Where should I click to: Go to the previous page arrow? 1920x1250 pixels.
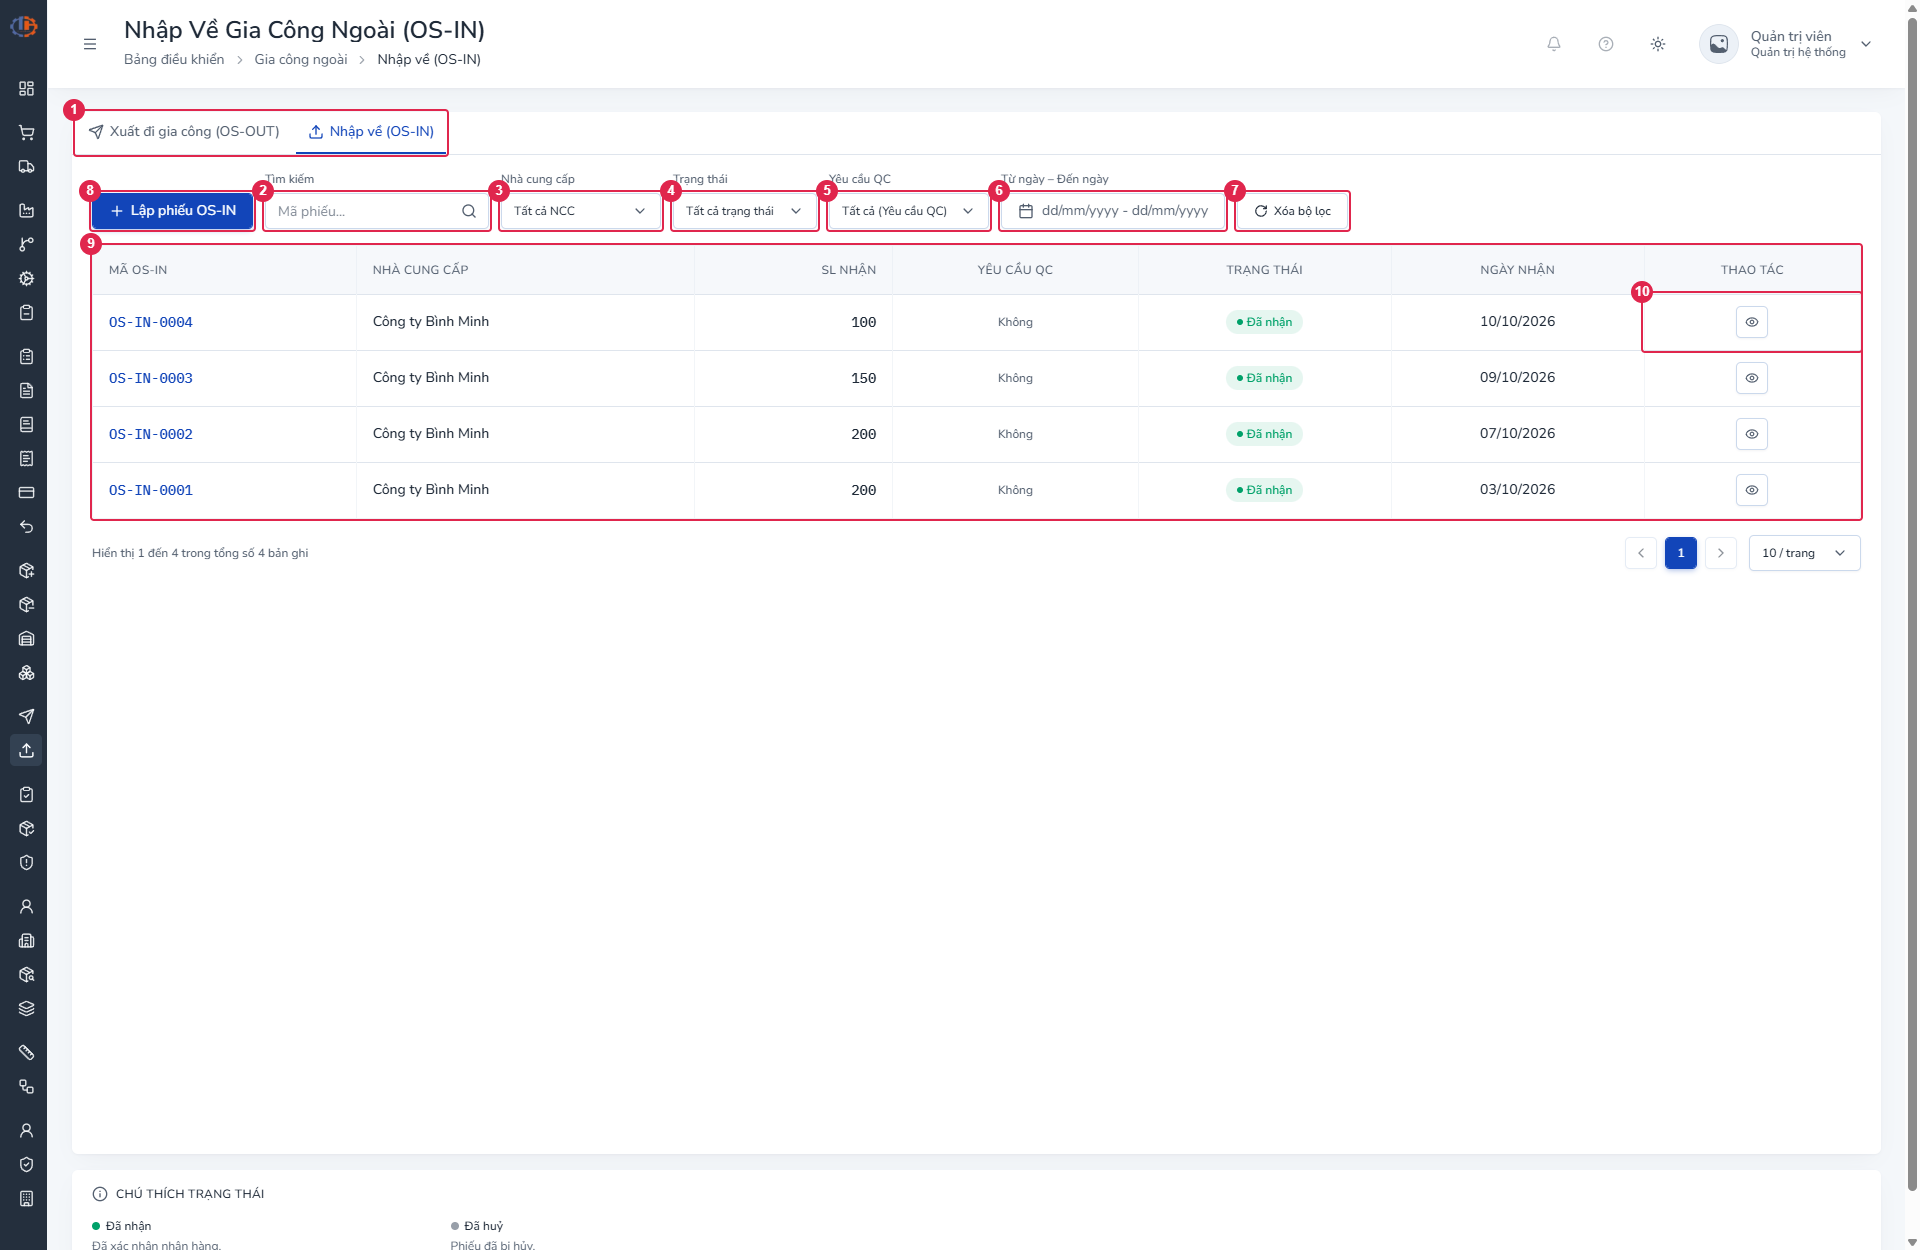pyautogui.click(x=1641, y=553)
